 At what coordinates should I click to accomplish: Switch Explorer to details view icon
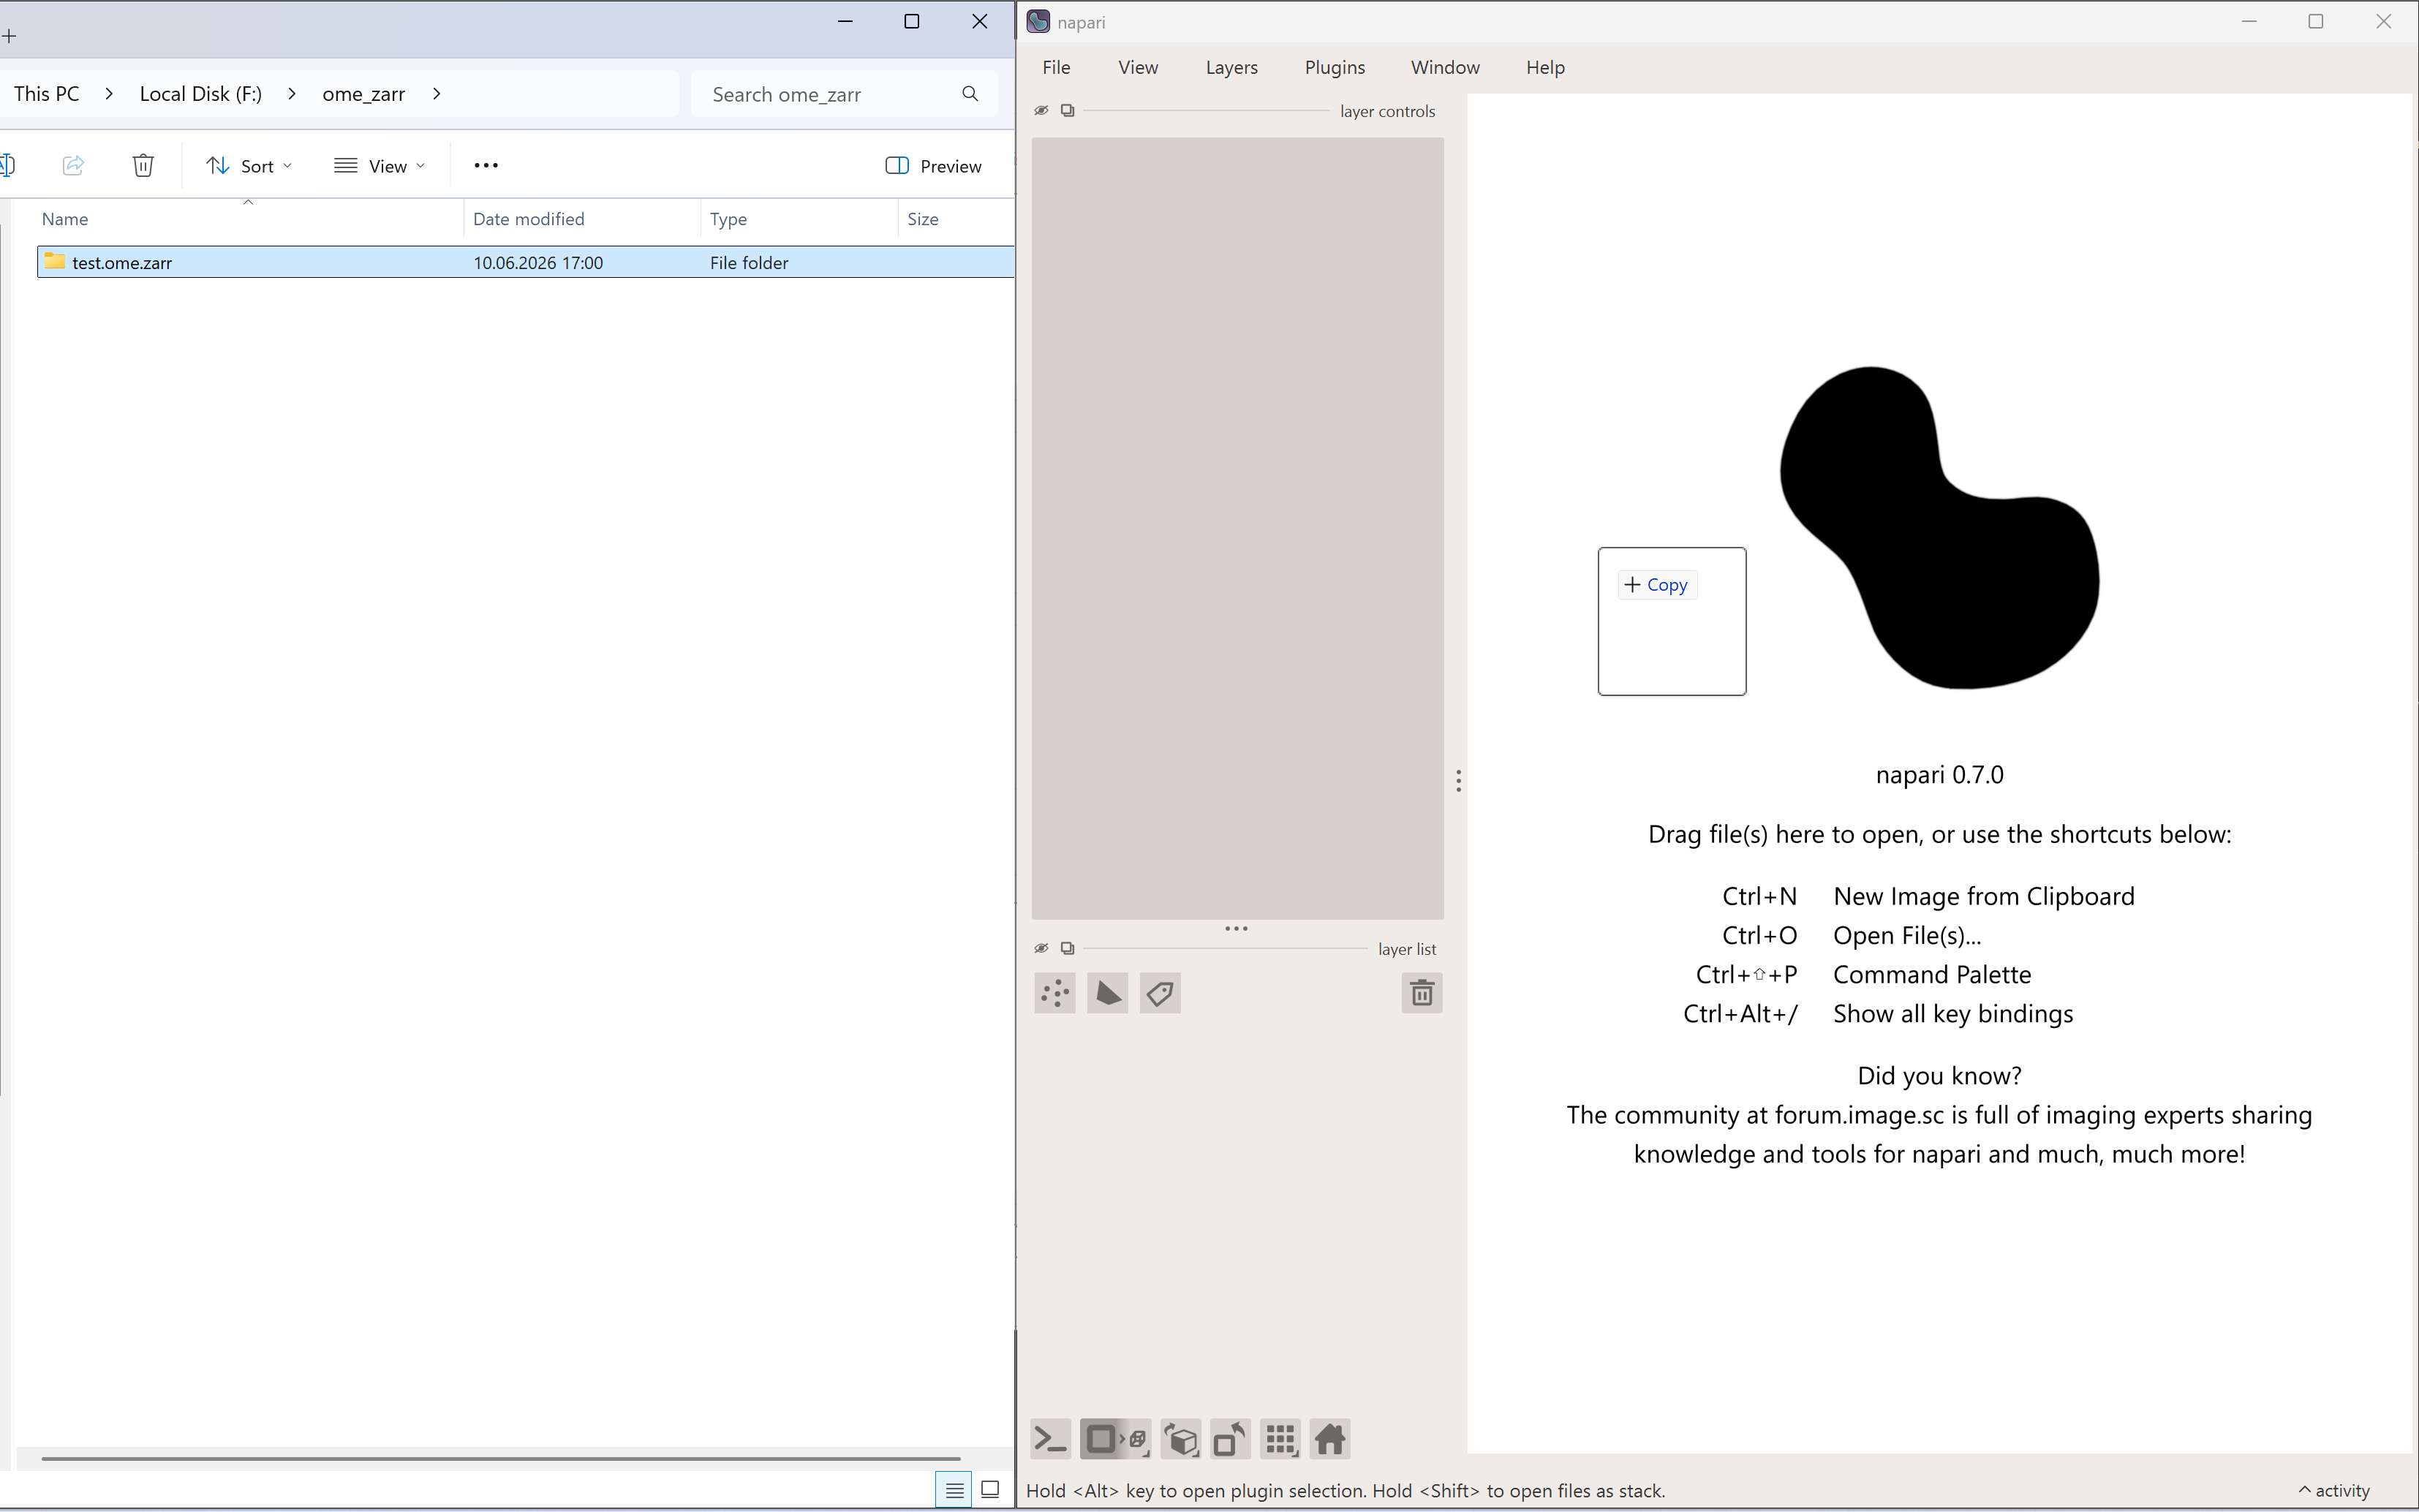954,1490
